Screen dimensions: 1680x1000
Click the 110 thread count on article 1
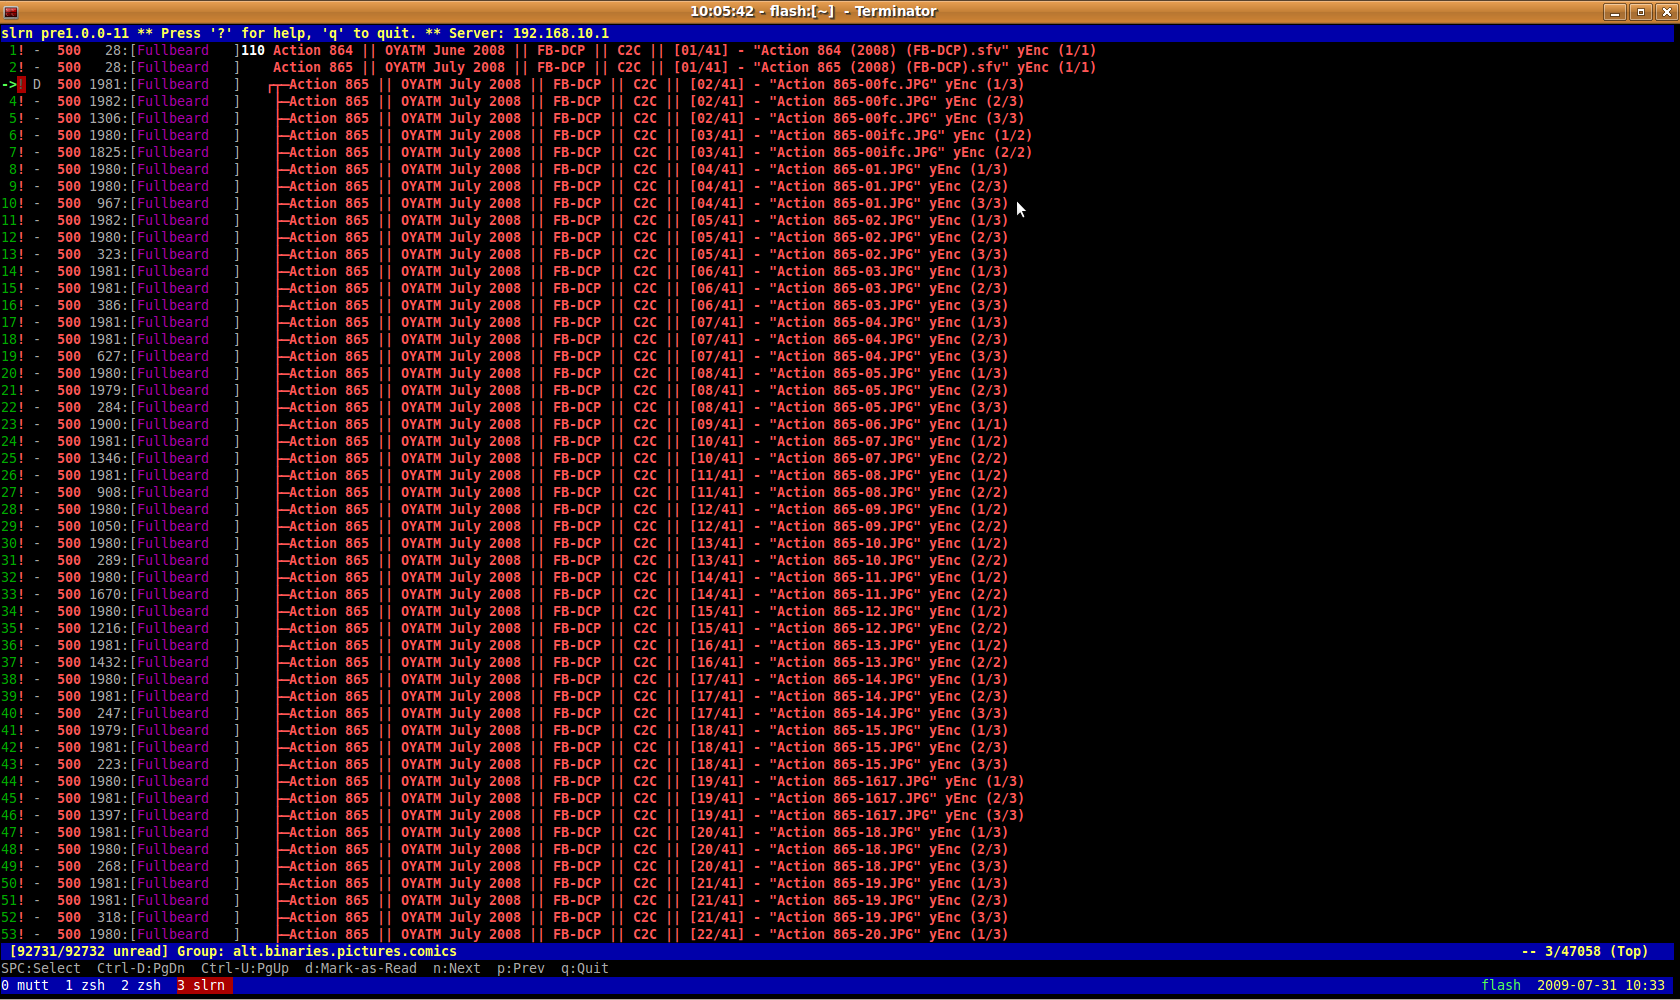pos(253,51)
